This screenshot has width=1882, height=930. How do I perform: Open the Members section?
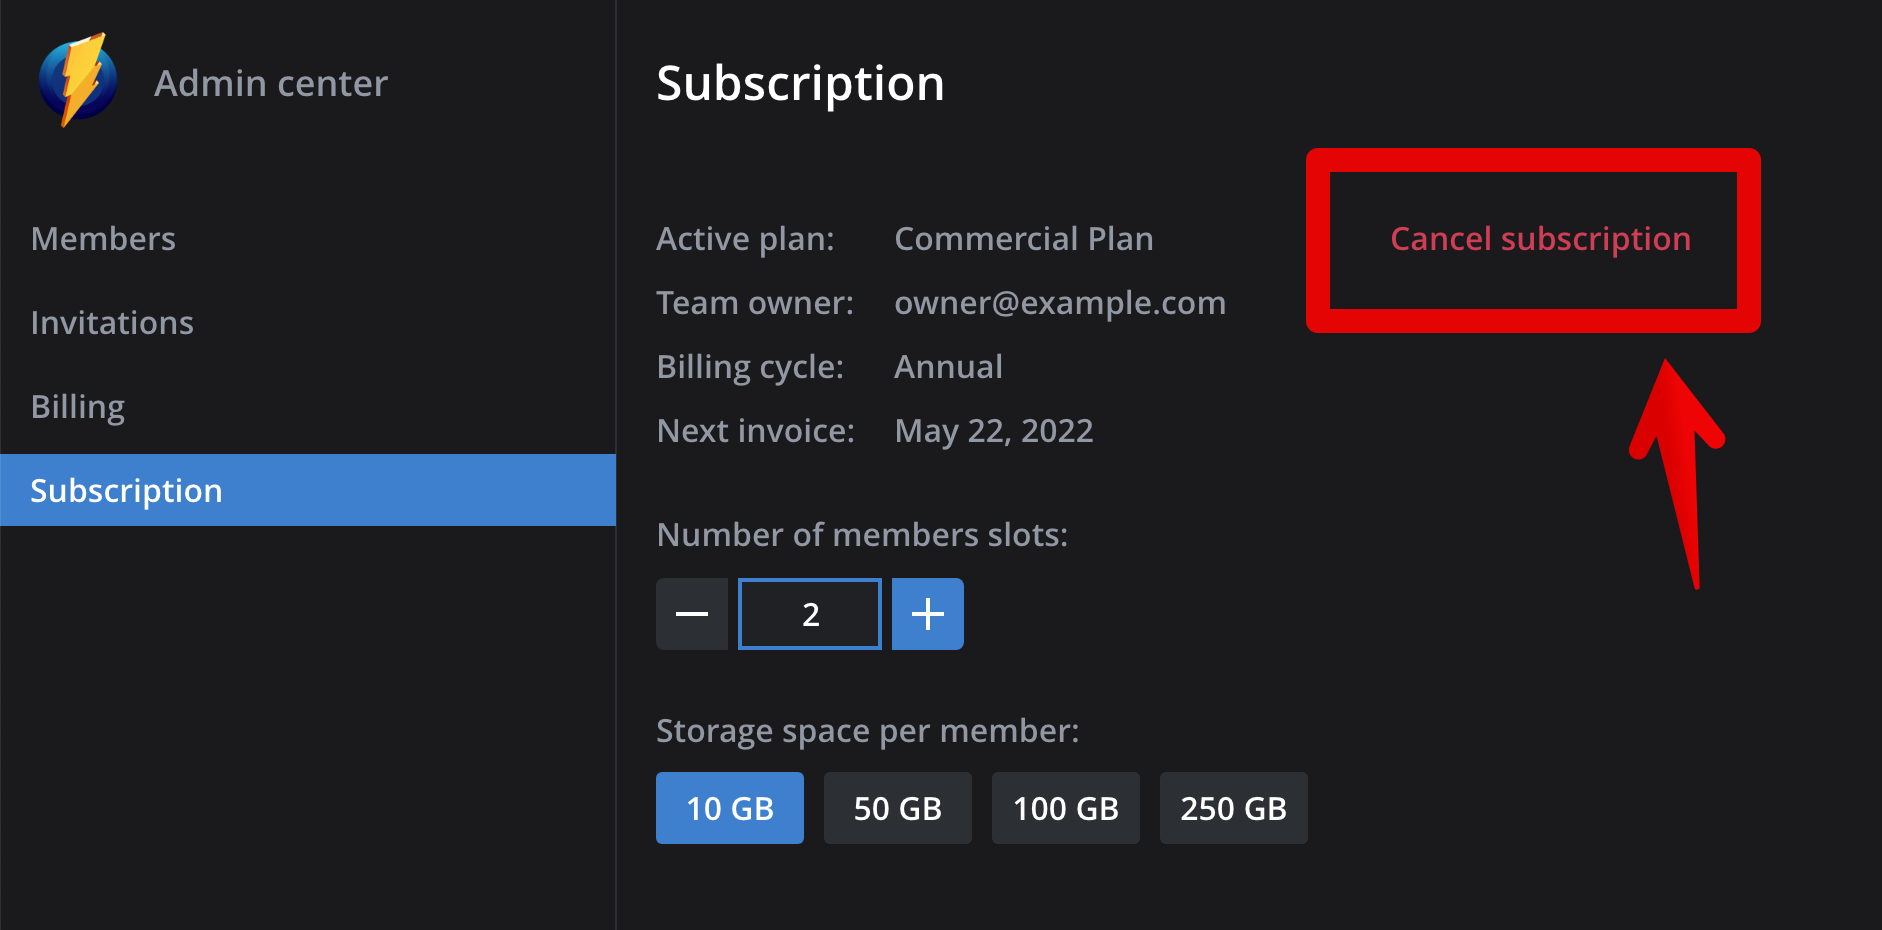pos(103,239)
